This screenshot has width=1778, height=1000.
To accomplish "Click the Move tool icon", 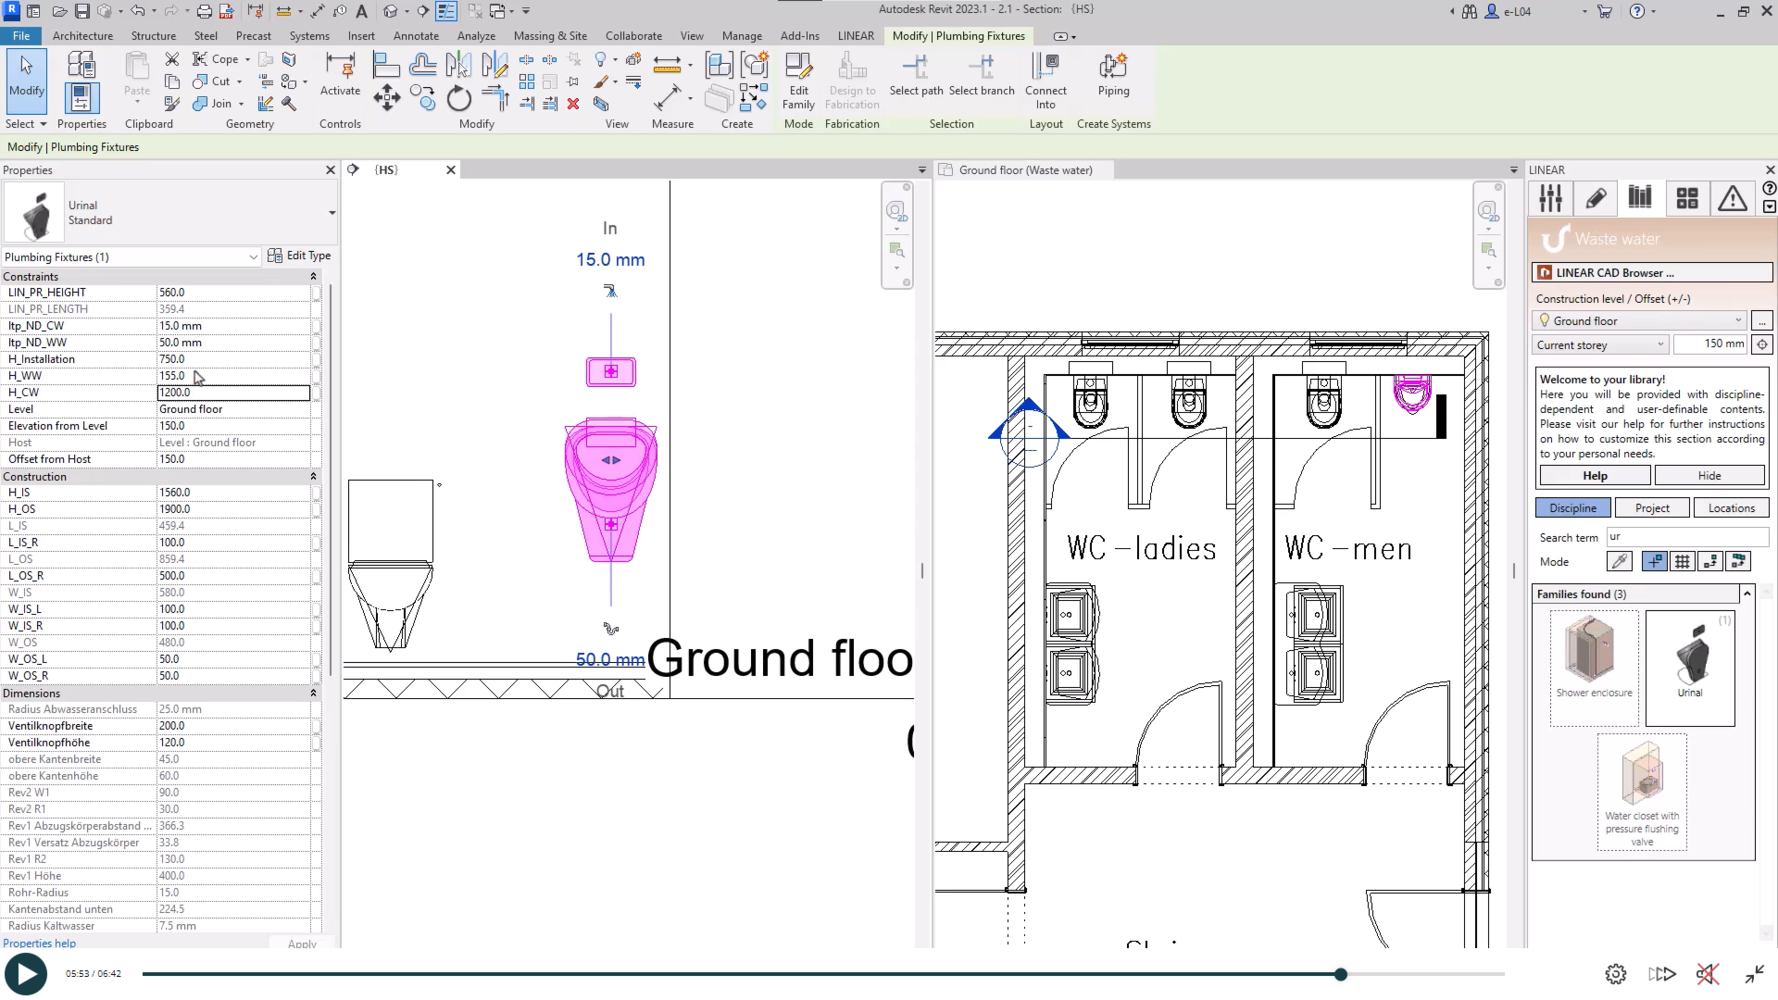I will [386, 98].
